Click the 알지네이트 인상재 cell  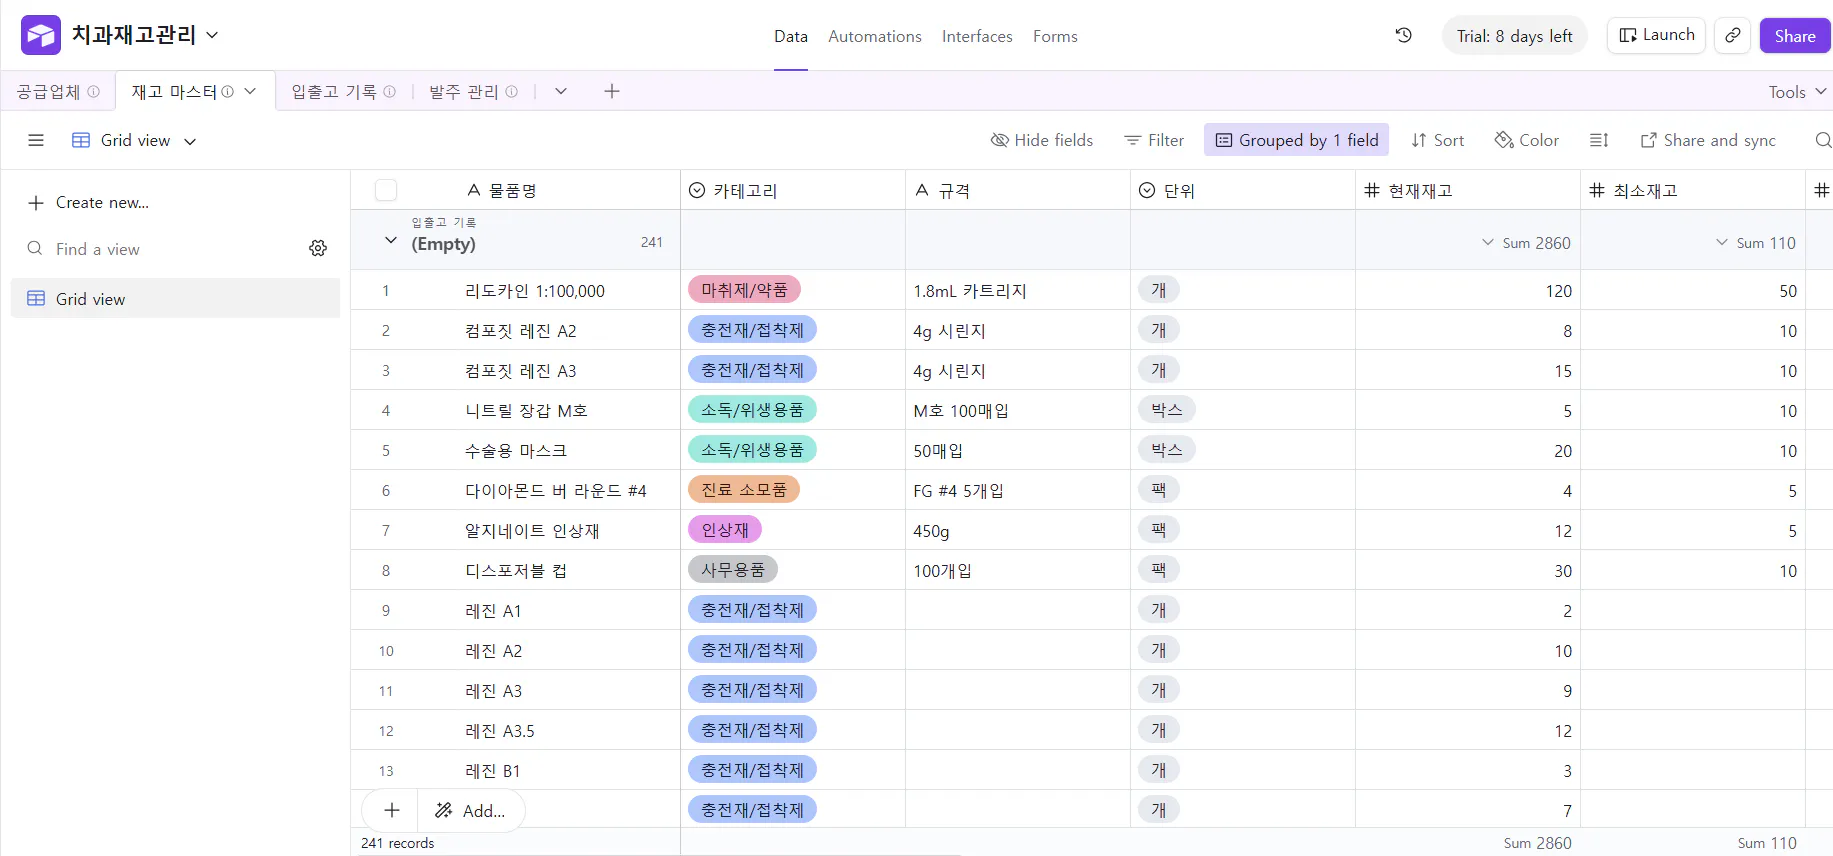pyautogui.click(x=532, y=531)
